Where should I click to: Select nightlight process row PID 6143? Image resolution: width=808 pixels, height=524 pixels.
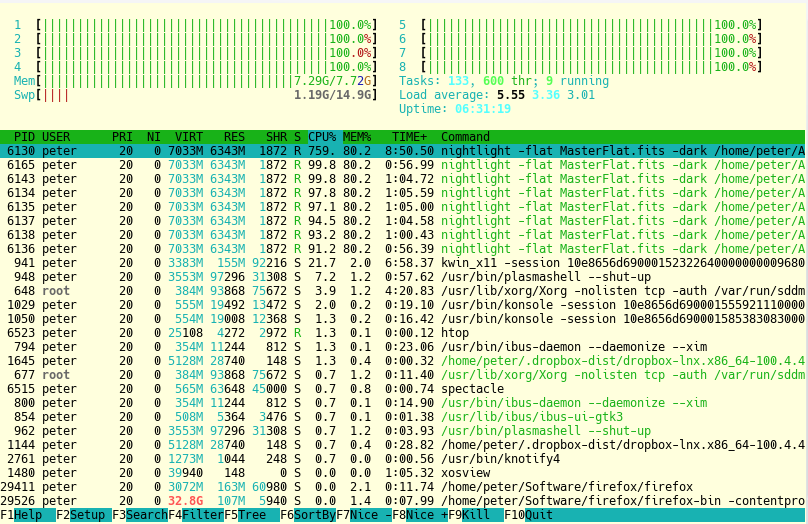click(402, 179)
